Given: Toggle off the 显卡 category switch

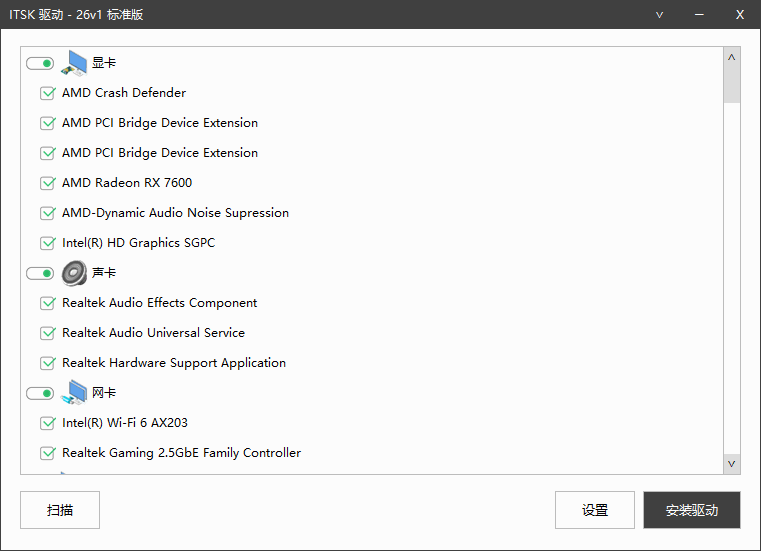Looking at the screenshot, I should click(40, 63).
